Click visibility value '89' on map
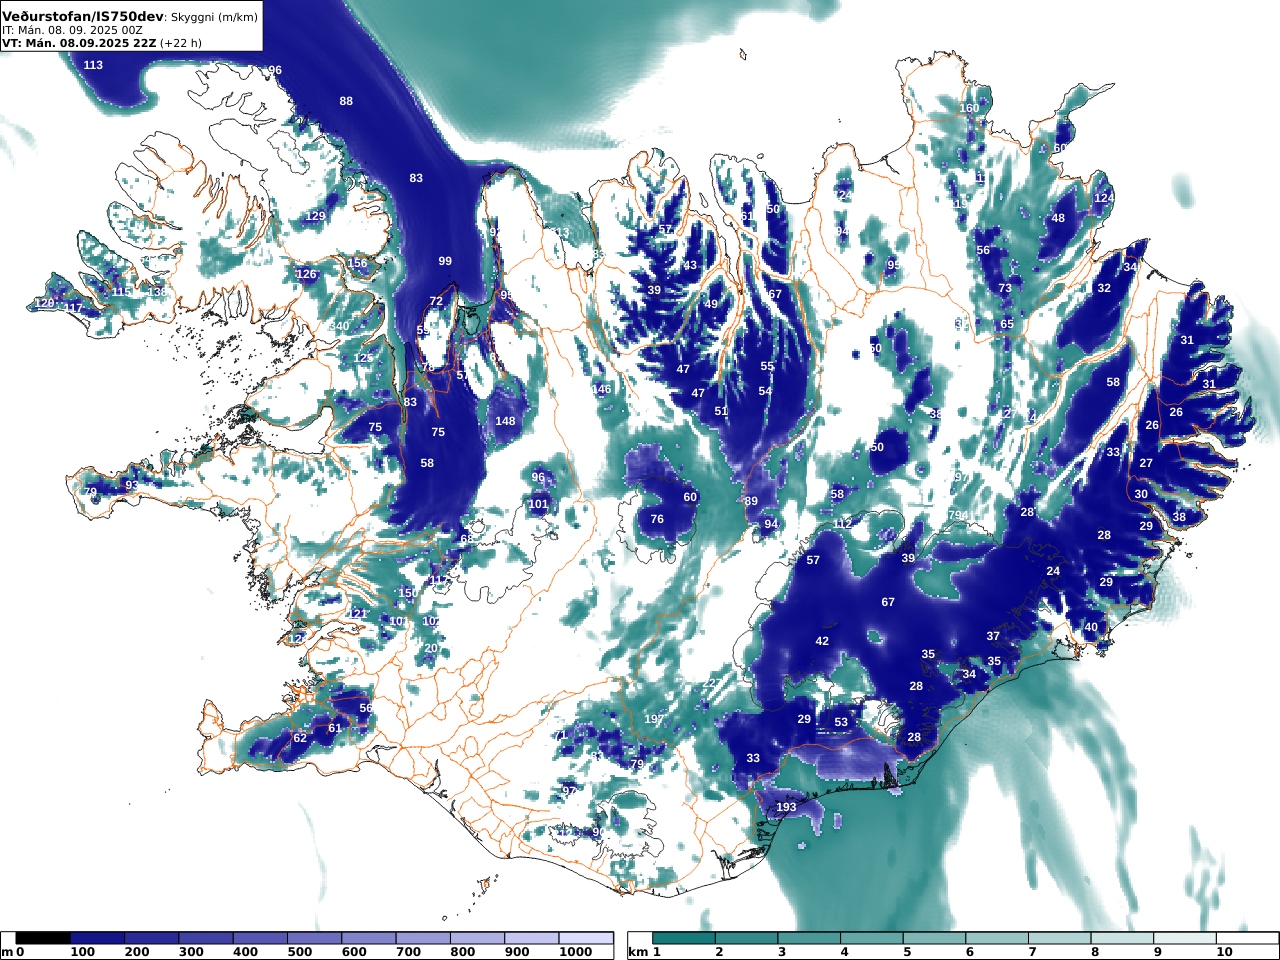 point(751,501)
